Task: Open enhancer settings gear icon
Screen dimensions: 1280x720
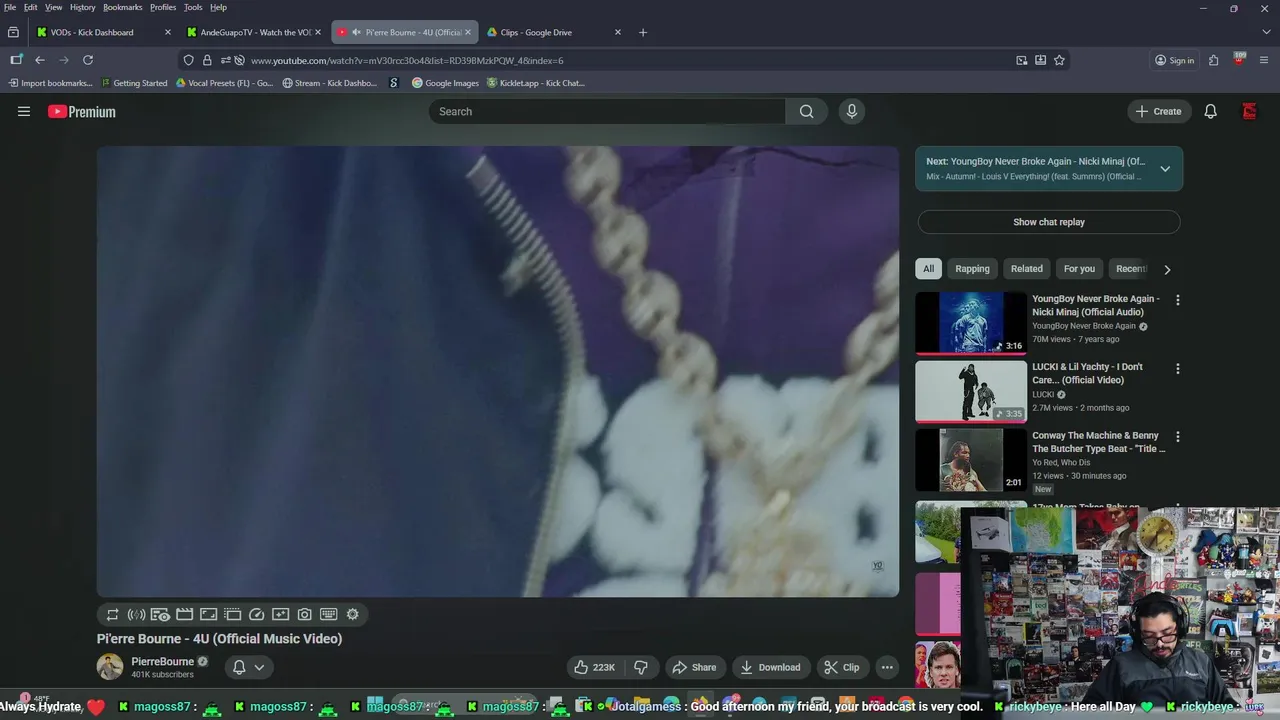Action: click(x=352, y=614)
